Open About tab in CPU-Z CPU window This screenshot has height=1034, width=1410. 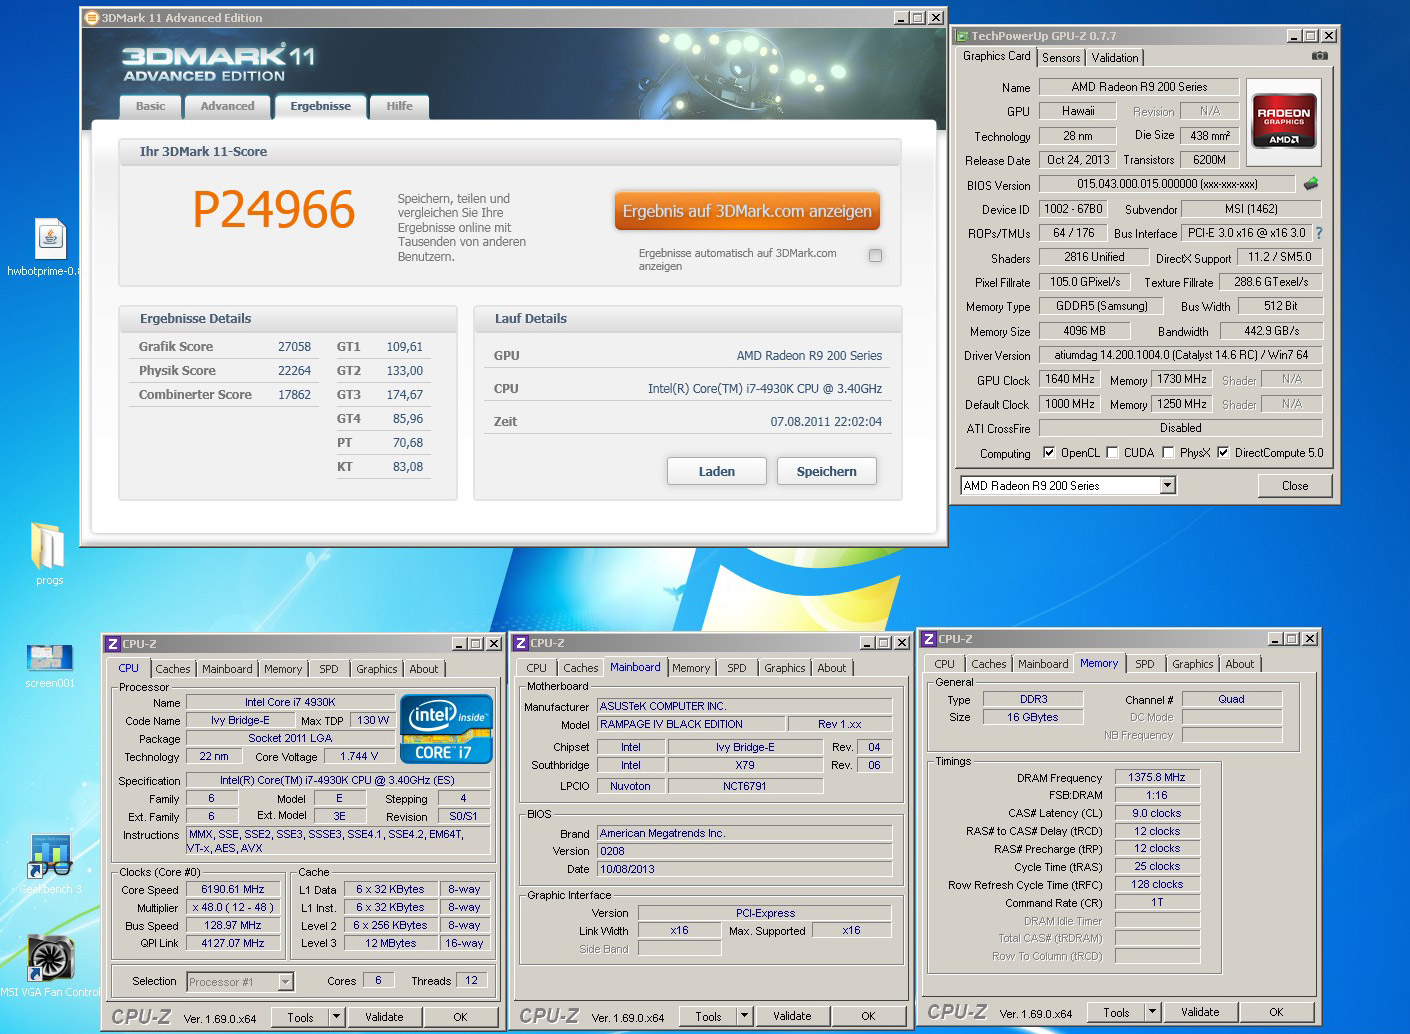(424, 669)
